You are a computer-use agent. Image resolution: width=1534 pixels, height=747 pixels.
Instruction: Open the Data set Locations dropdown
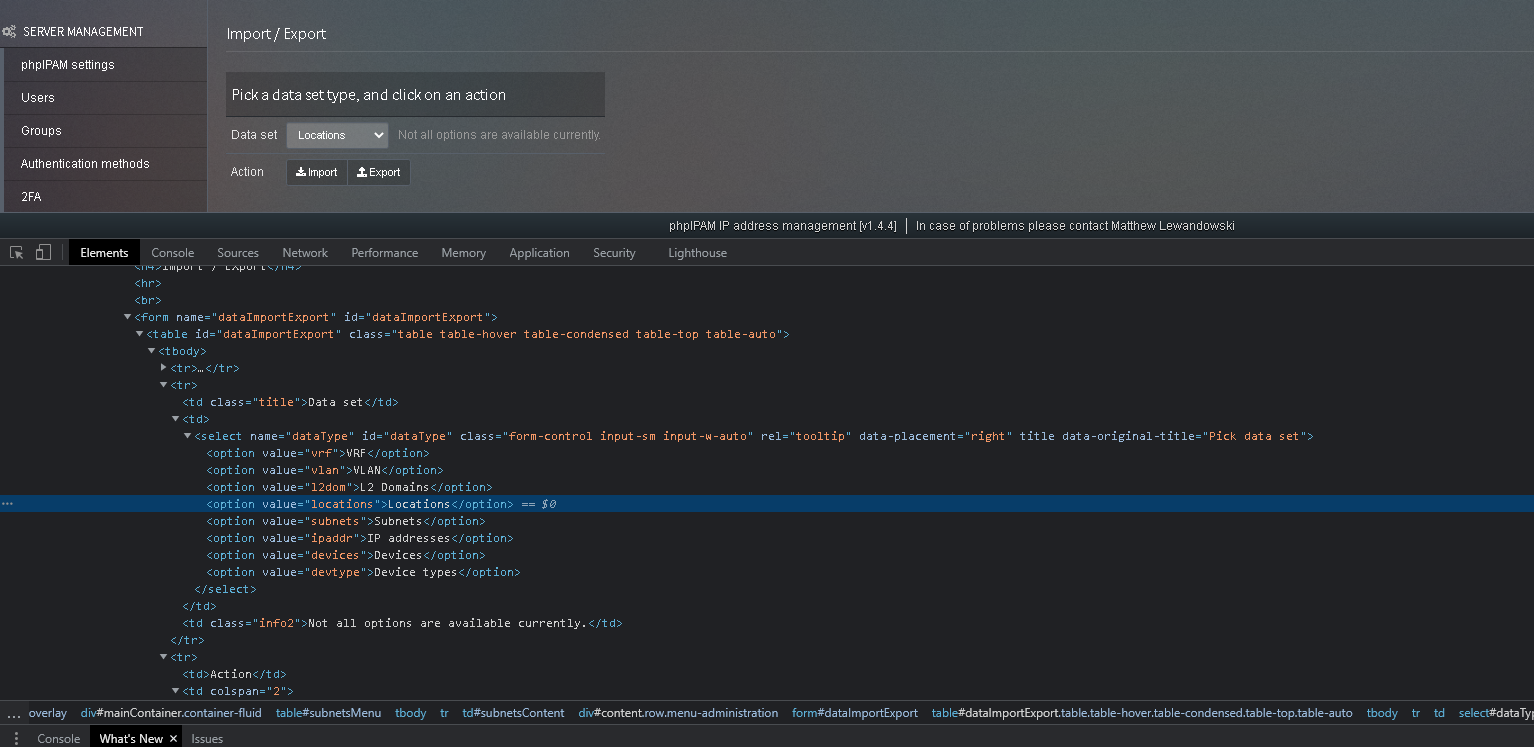coord(337,134)
